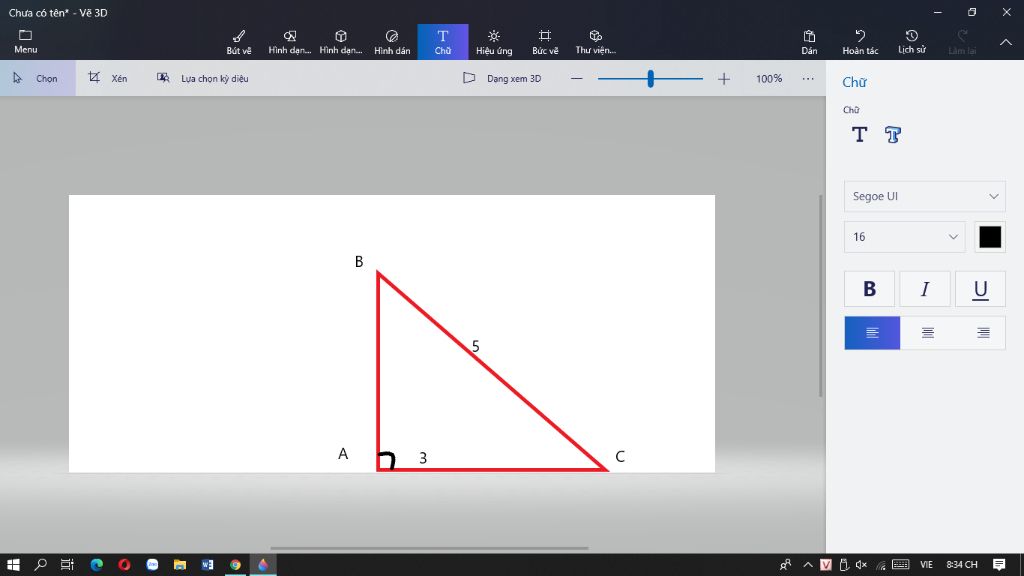Select the 3D text icon
This screenshot has height=576, width=1024.
(x=892, y=135)
